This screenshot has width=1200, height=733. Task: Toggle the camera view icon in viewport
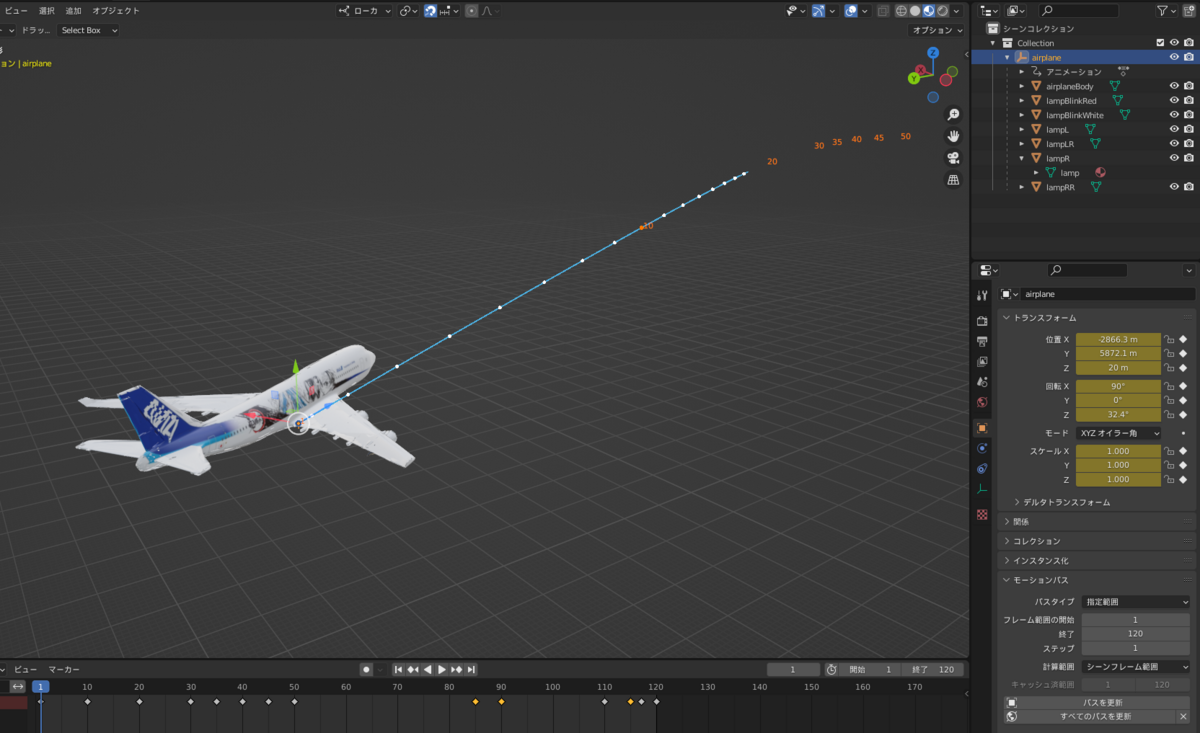coord(953,158)
